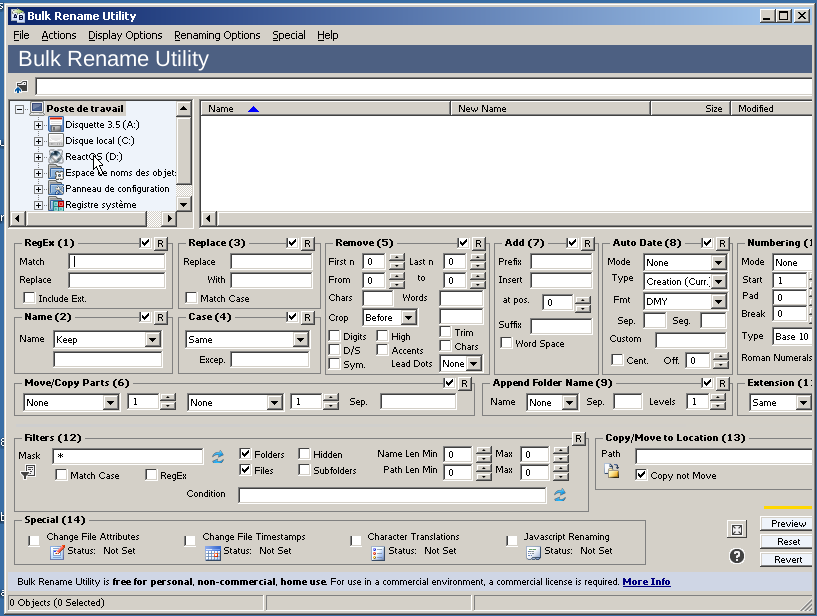Enable Include Ext. in RegEx
This screenshot has height=616, width=817.
point(30,298)
